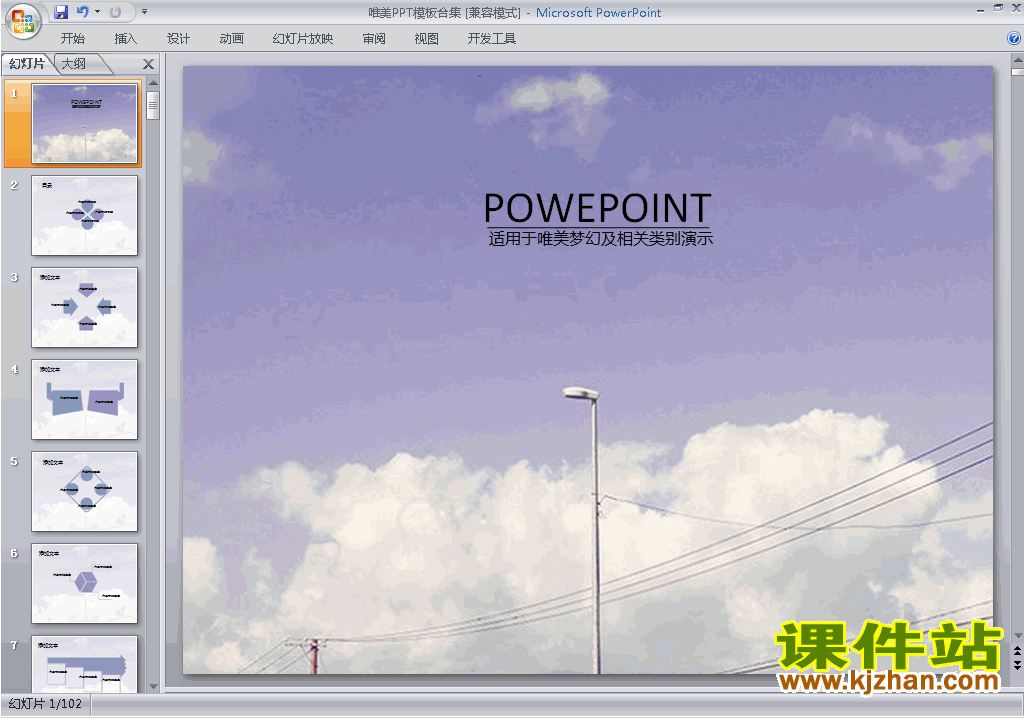Click the Undo icon
Viewport: 1024px width, 718px height.
click(x=82, y=12)
